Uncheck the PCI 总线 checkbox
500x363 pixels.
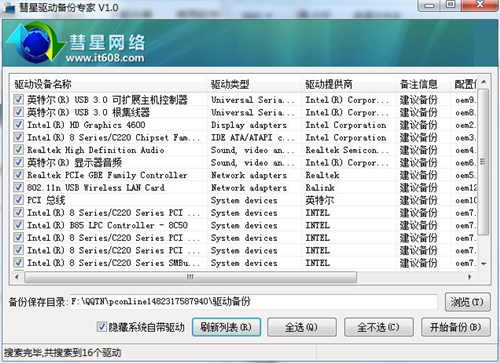tap(19, 200)
